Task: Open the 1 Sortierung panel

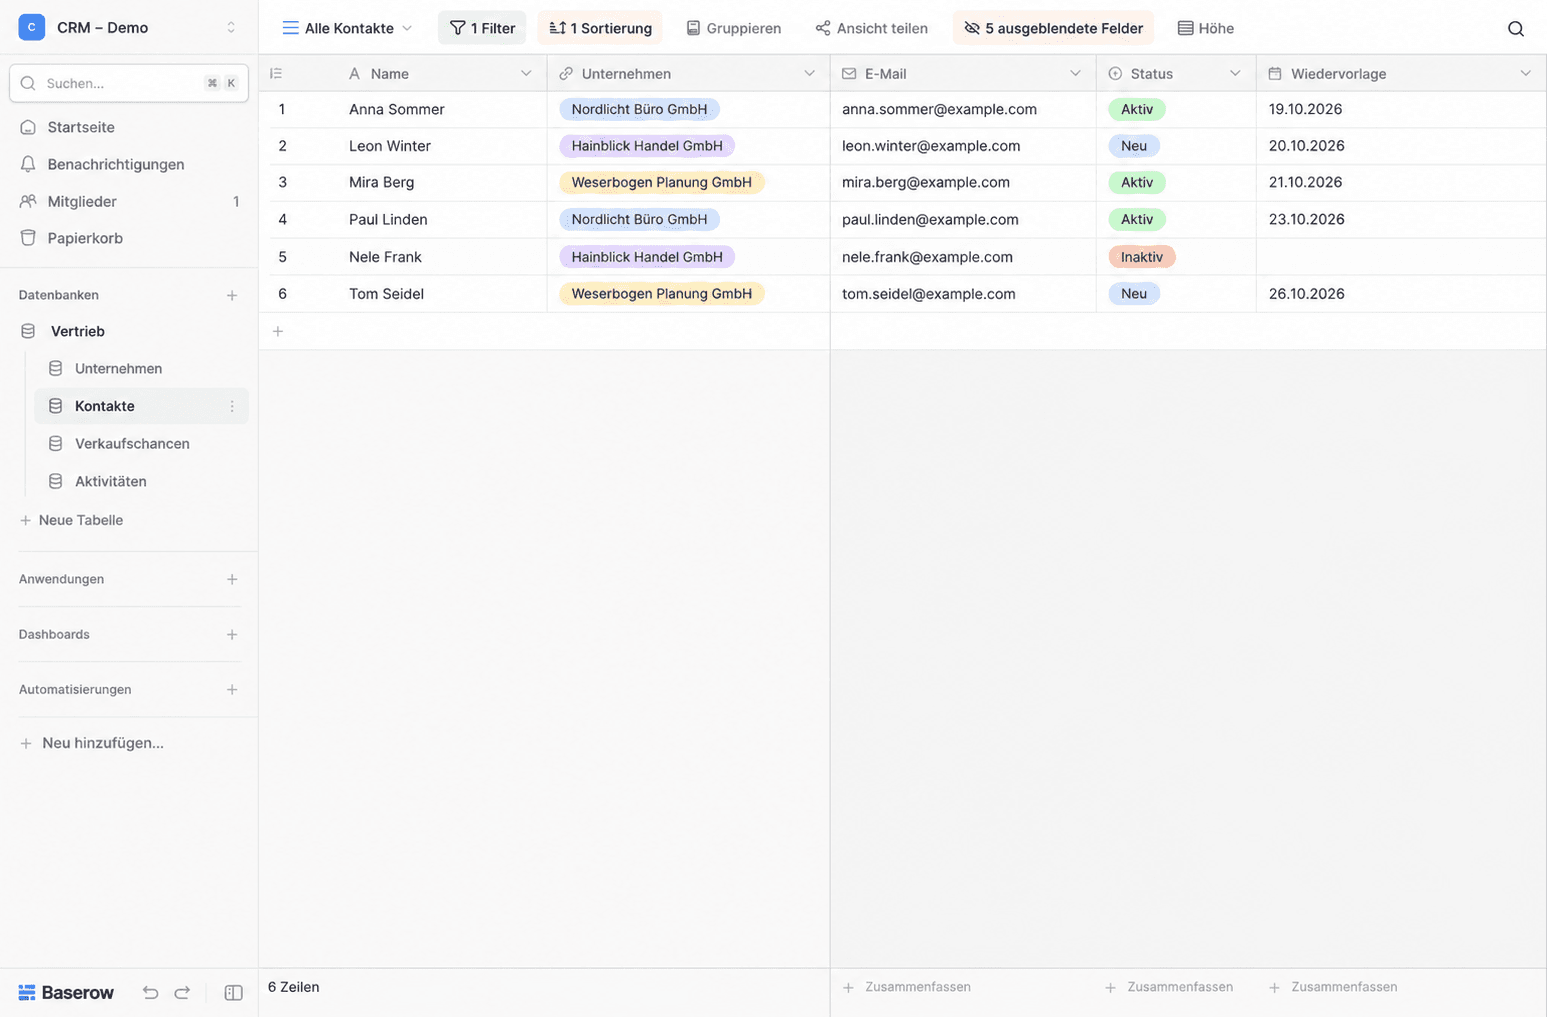Action: 600,28
